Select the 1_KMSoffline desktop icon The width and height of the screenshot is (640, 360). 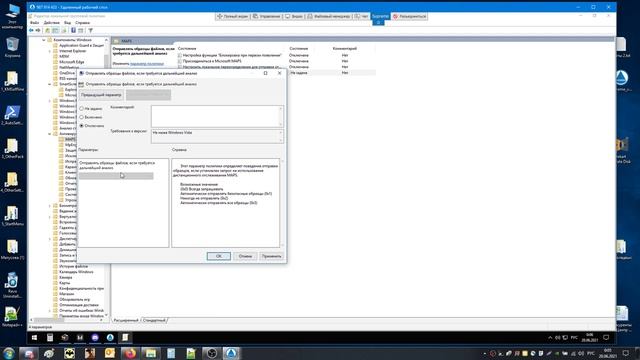(12, 81)
